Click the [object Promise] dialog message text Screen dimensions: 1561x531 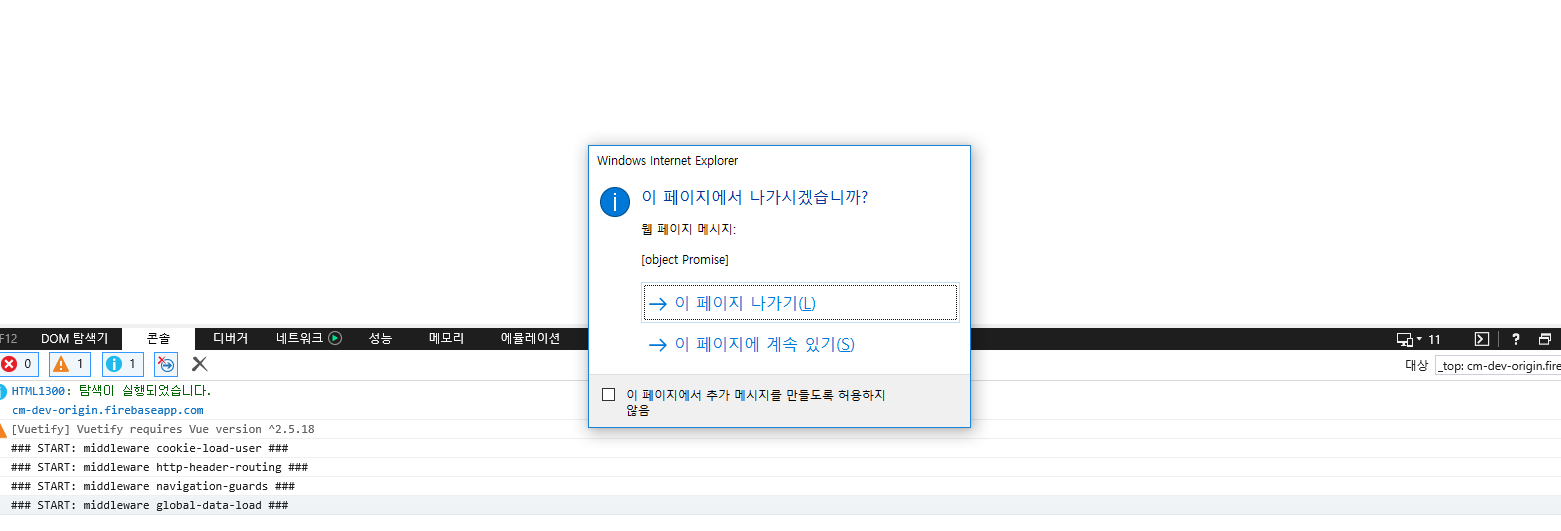pos(685,260)
